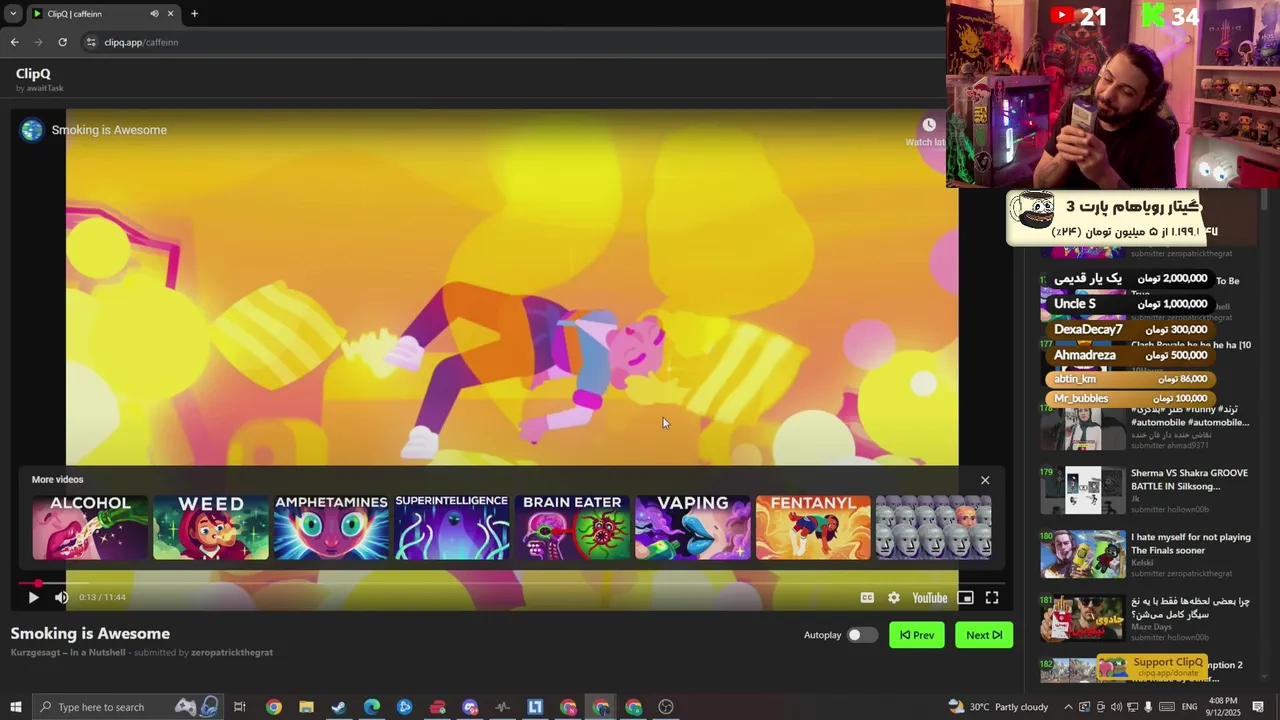Open the SUPERINTELLIGENCE video thumbnail
The height and width of the screenshot is (720, 1280).
(451, 527)
